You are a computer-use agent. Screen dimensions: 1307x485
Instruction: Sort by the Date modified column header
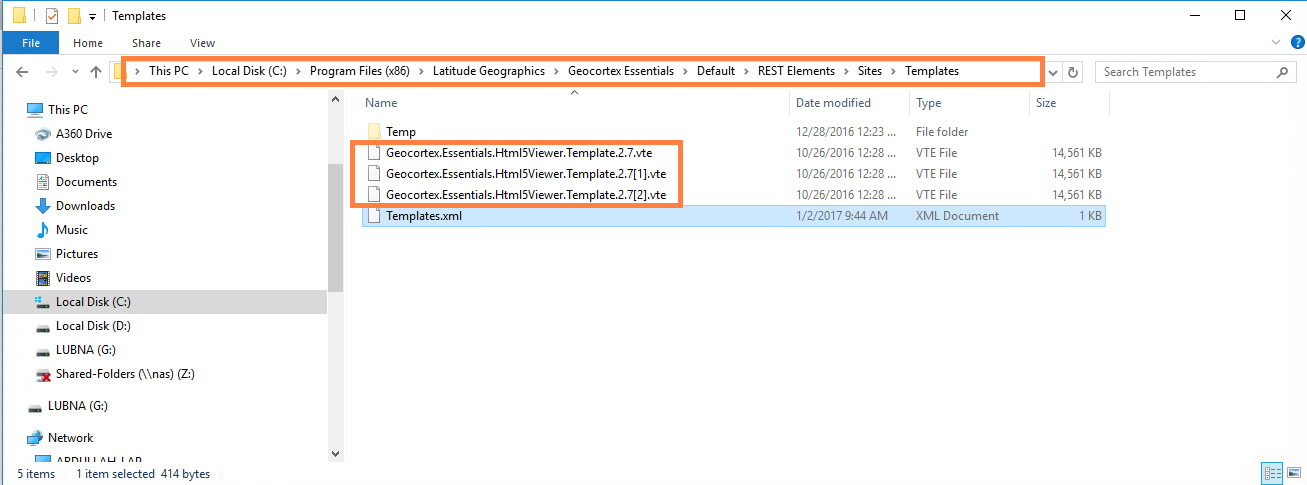[832, 103]
